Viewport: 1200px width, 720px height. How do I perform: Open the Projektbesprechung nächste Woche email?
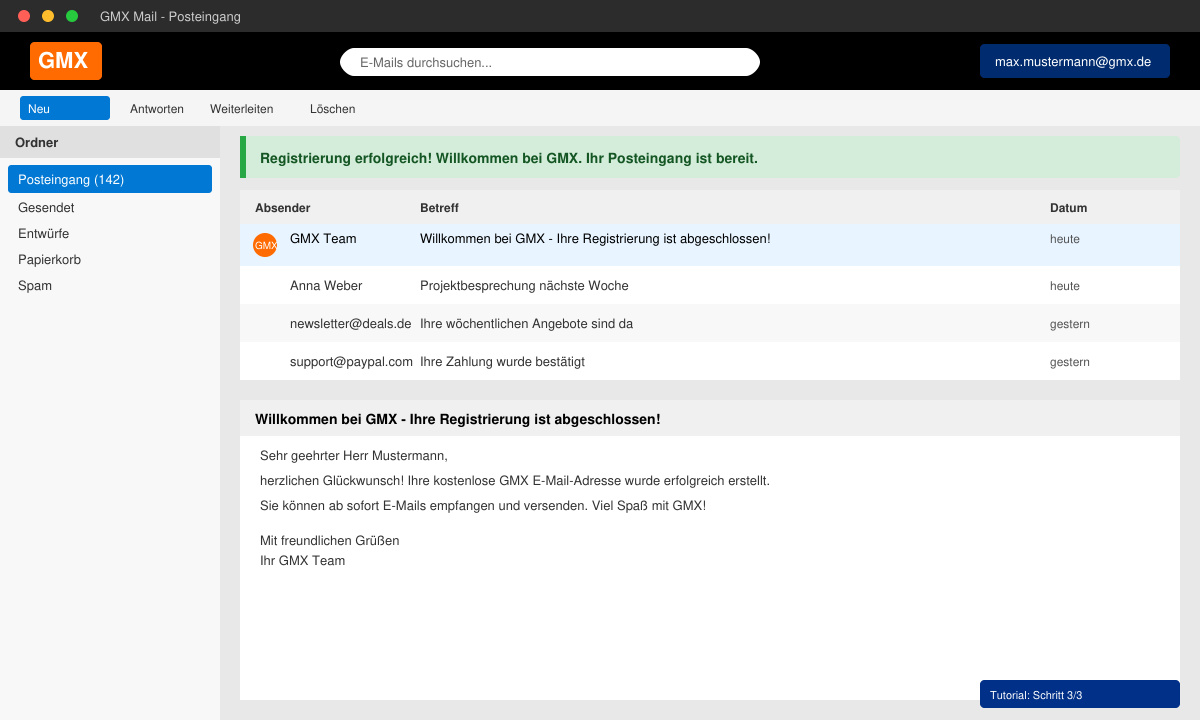coord(524,286)
